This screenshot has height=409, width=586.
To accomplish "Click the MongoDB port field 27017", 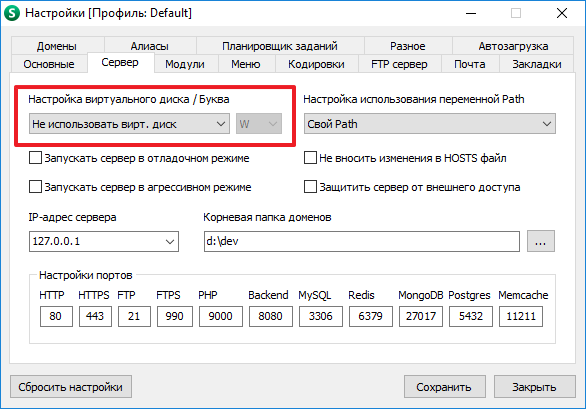I will click(421, 316).
